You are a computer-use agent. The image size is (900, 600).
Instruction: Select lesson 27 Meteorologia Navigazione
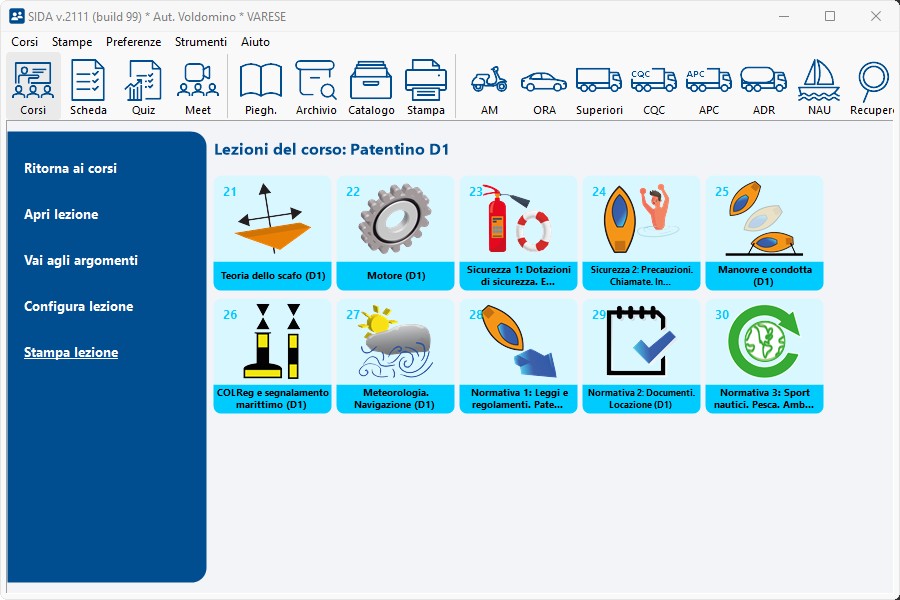coord(395,356)
